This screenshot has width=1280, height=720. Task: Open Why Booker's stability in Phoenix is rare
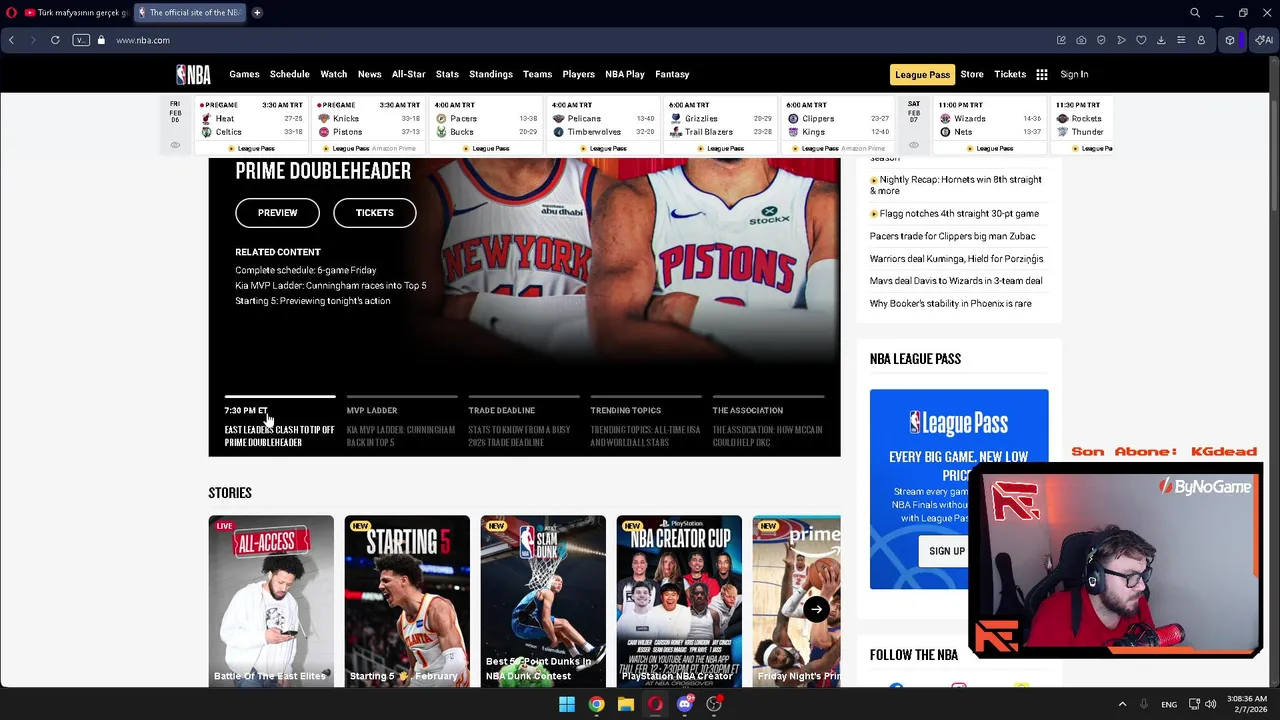point(950,304)
